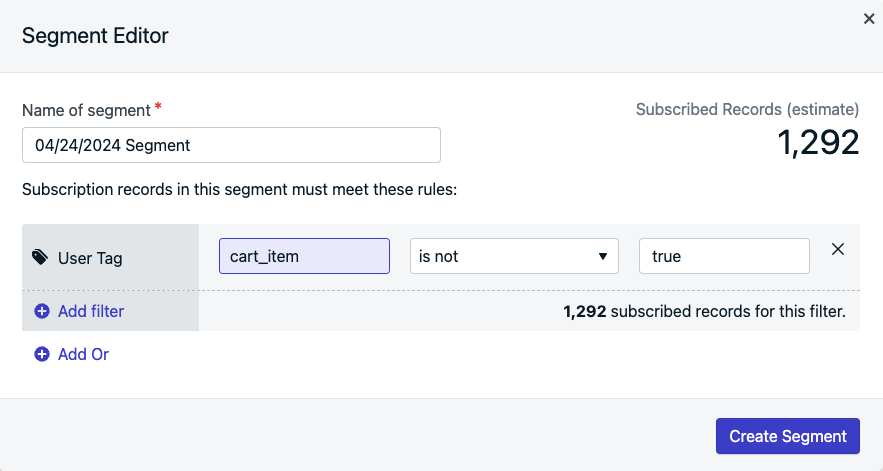Click the Add Or link
Screen dimensions: 883x471
point(83,354)
